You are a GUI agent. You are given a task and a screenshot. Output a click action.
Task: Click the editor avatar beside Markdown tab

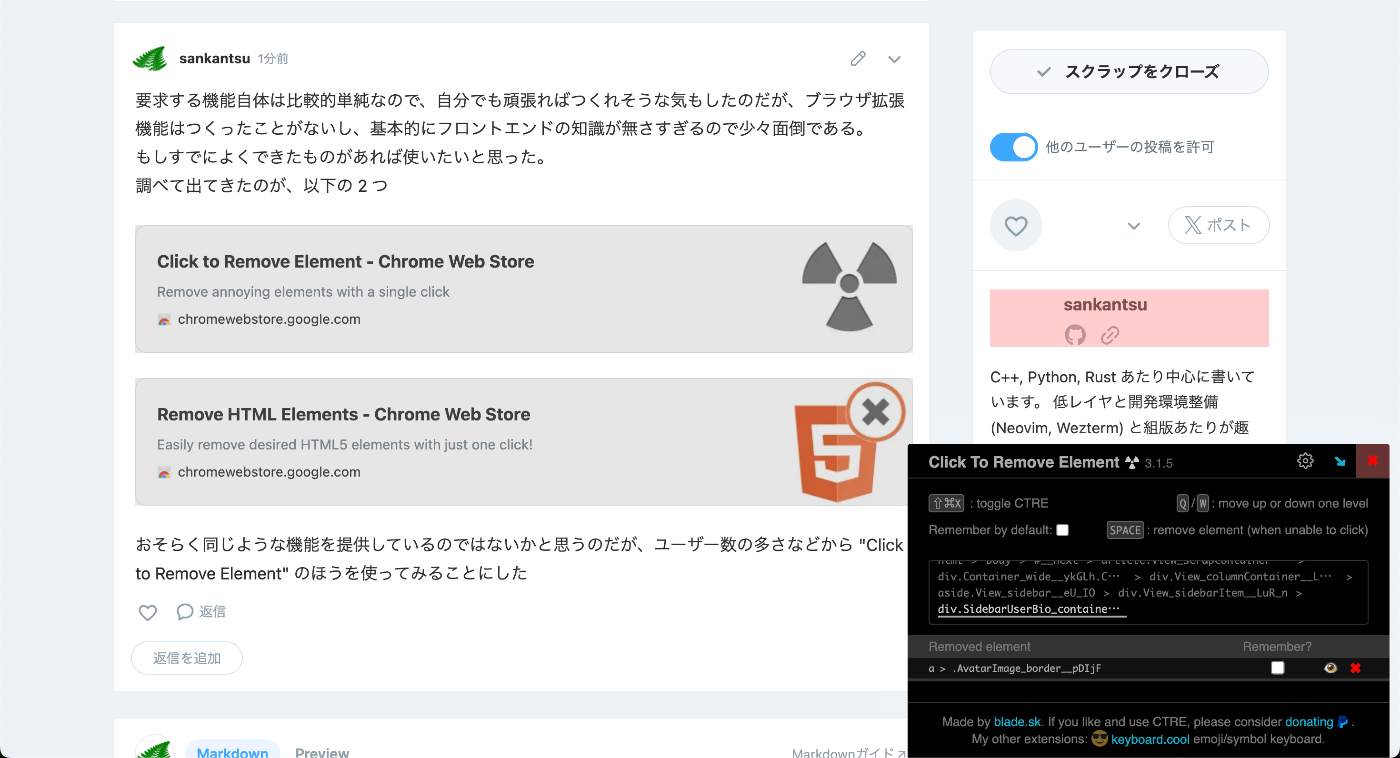(x=155, y=747)
